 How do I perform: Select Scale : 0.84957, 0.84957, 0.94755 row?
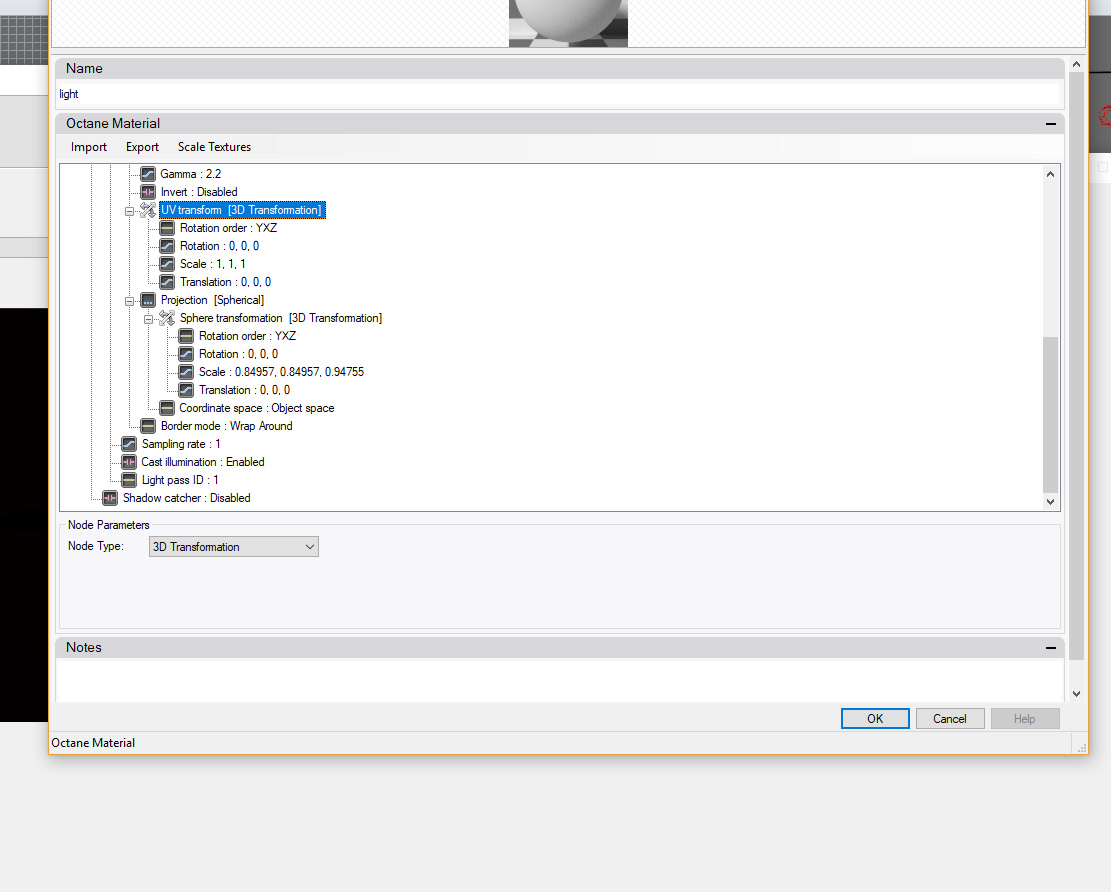click(281, 372)
